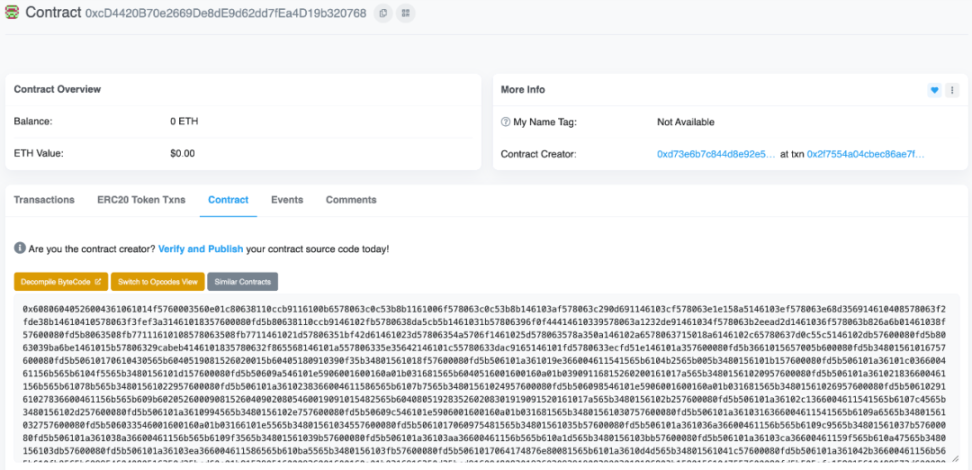Click help icon beside My Name Tag
Image resolution: width=972 pixels, height=470 pixels.
pyautogui.click(x=506, y=122)
